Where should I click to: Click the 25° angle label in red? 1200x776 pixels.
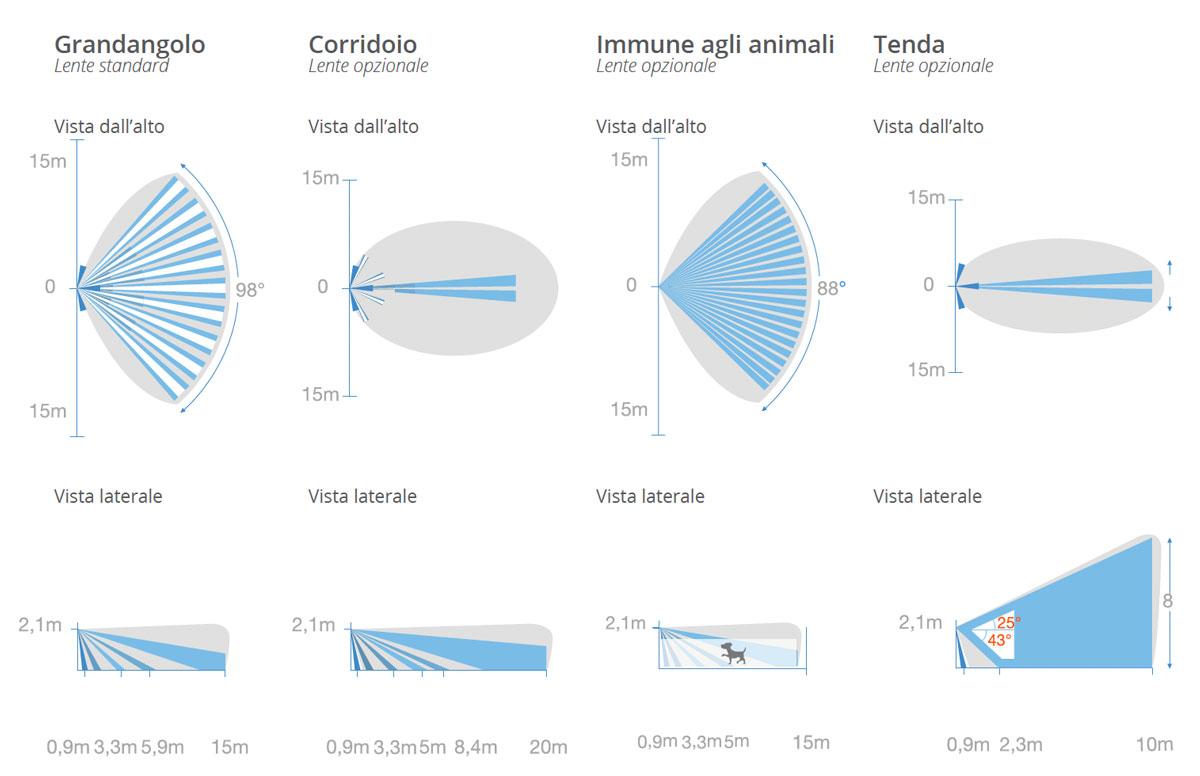pyautogui.click(x=1008, y=623)
